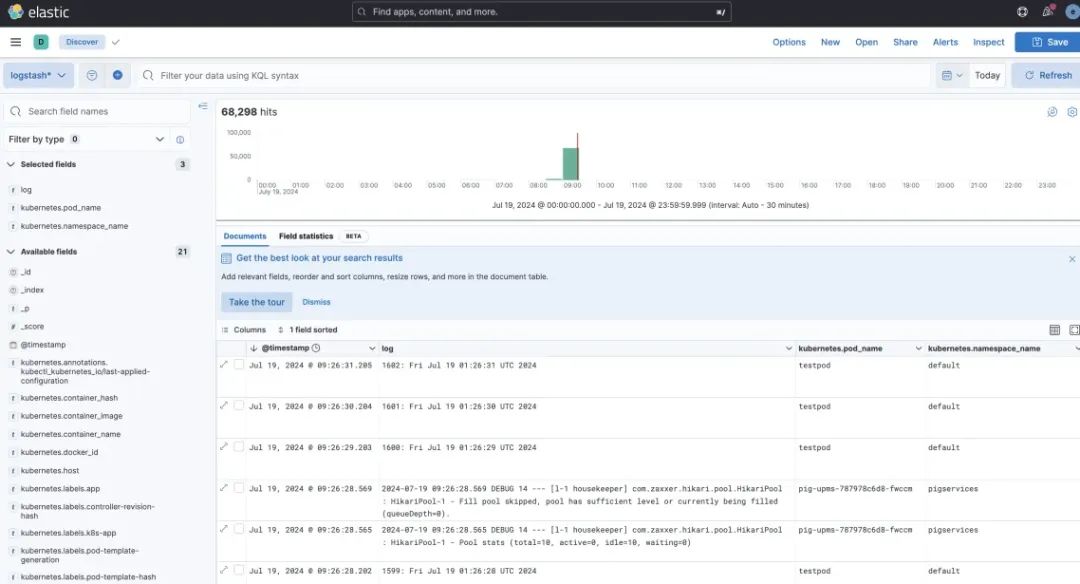Expand document row for 09:26:28.565
Viewport: 1080px width, 584px height.
[x=224, y=529]
